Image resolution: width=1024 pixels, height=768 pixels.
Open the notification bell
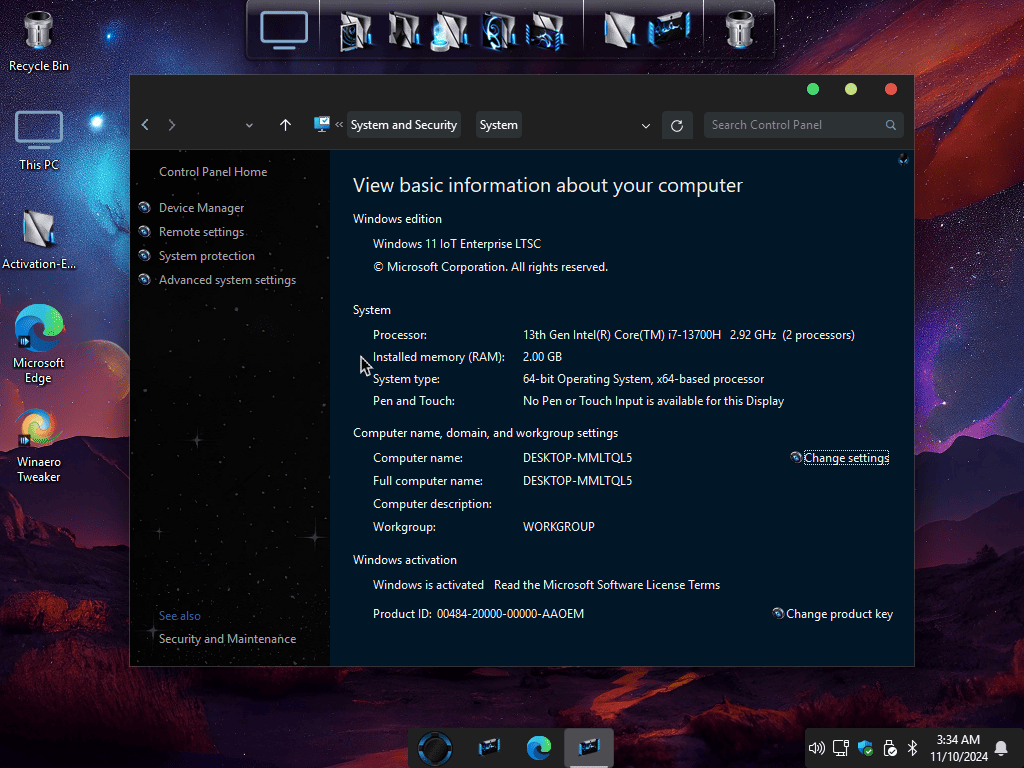tap(1000, 748)
